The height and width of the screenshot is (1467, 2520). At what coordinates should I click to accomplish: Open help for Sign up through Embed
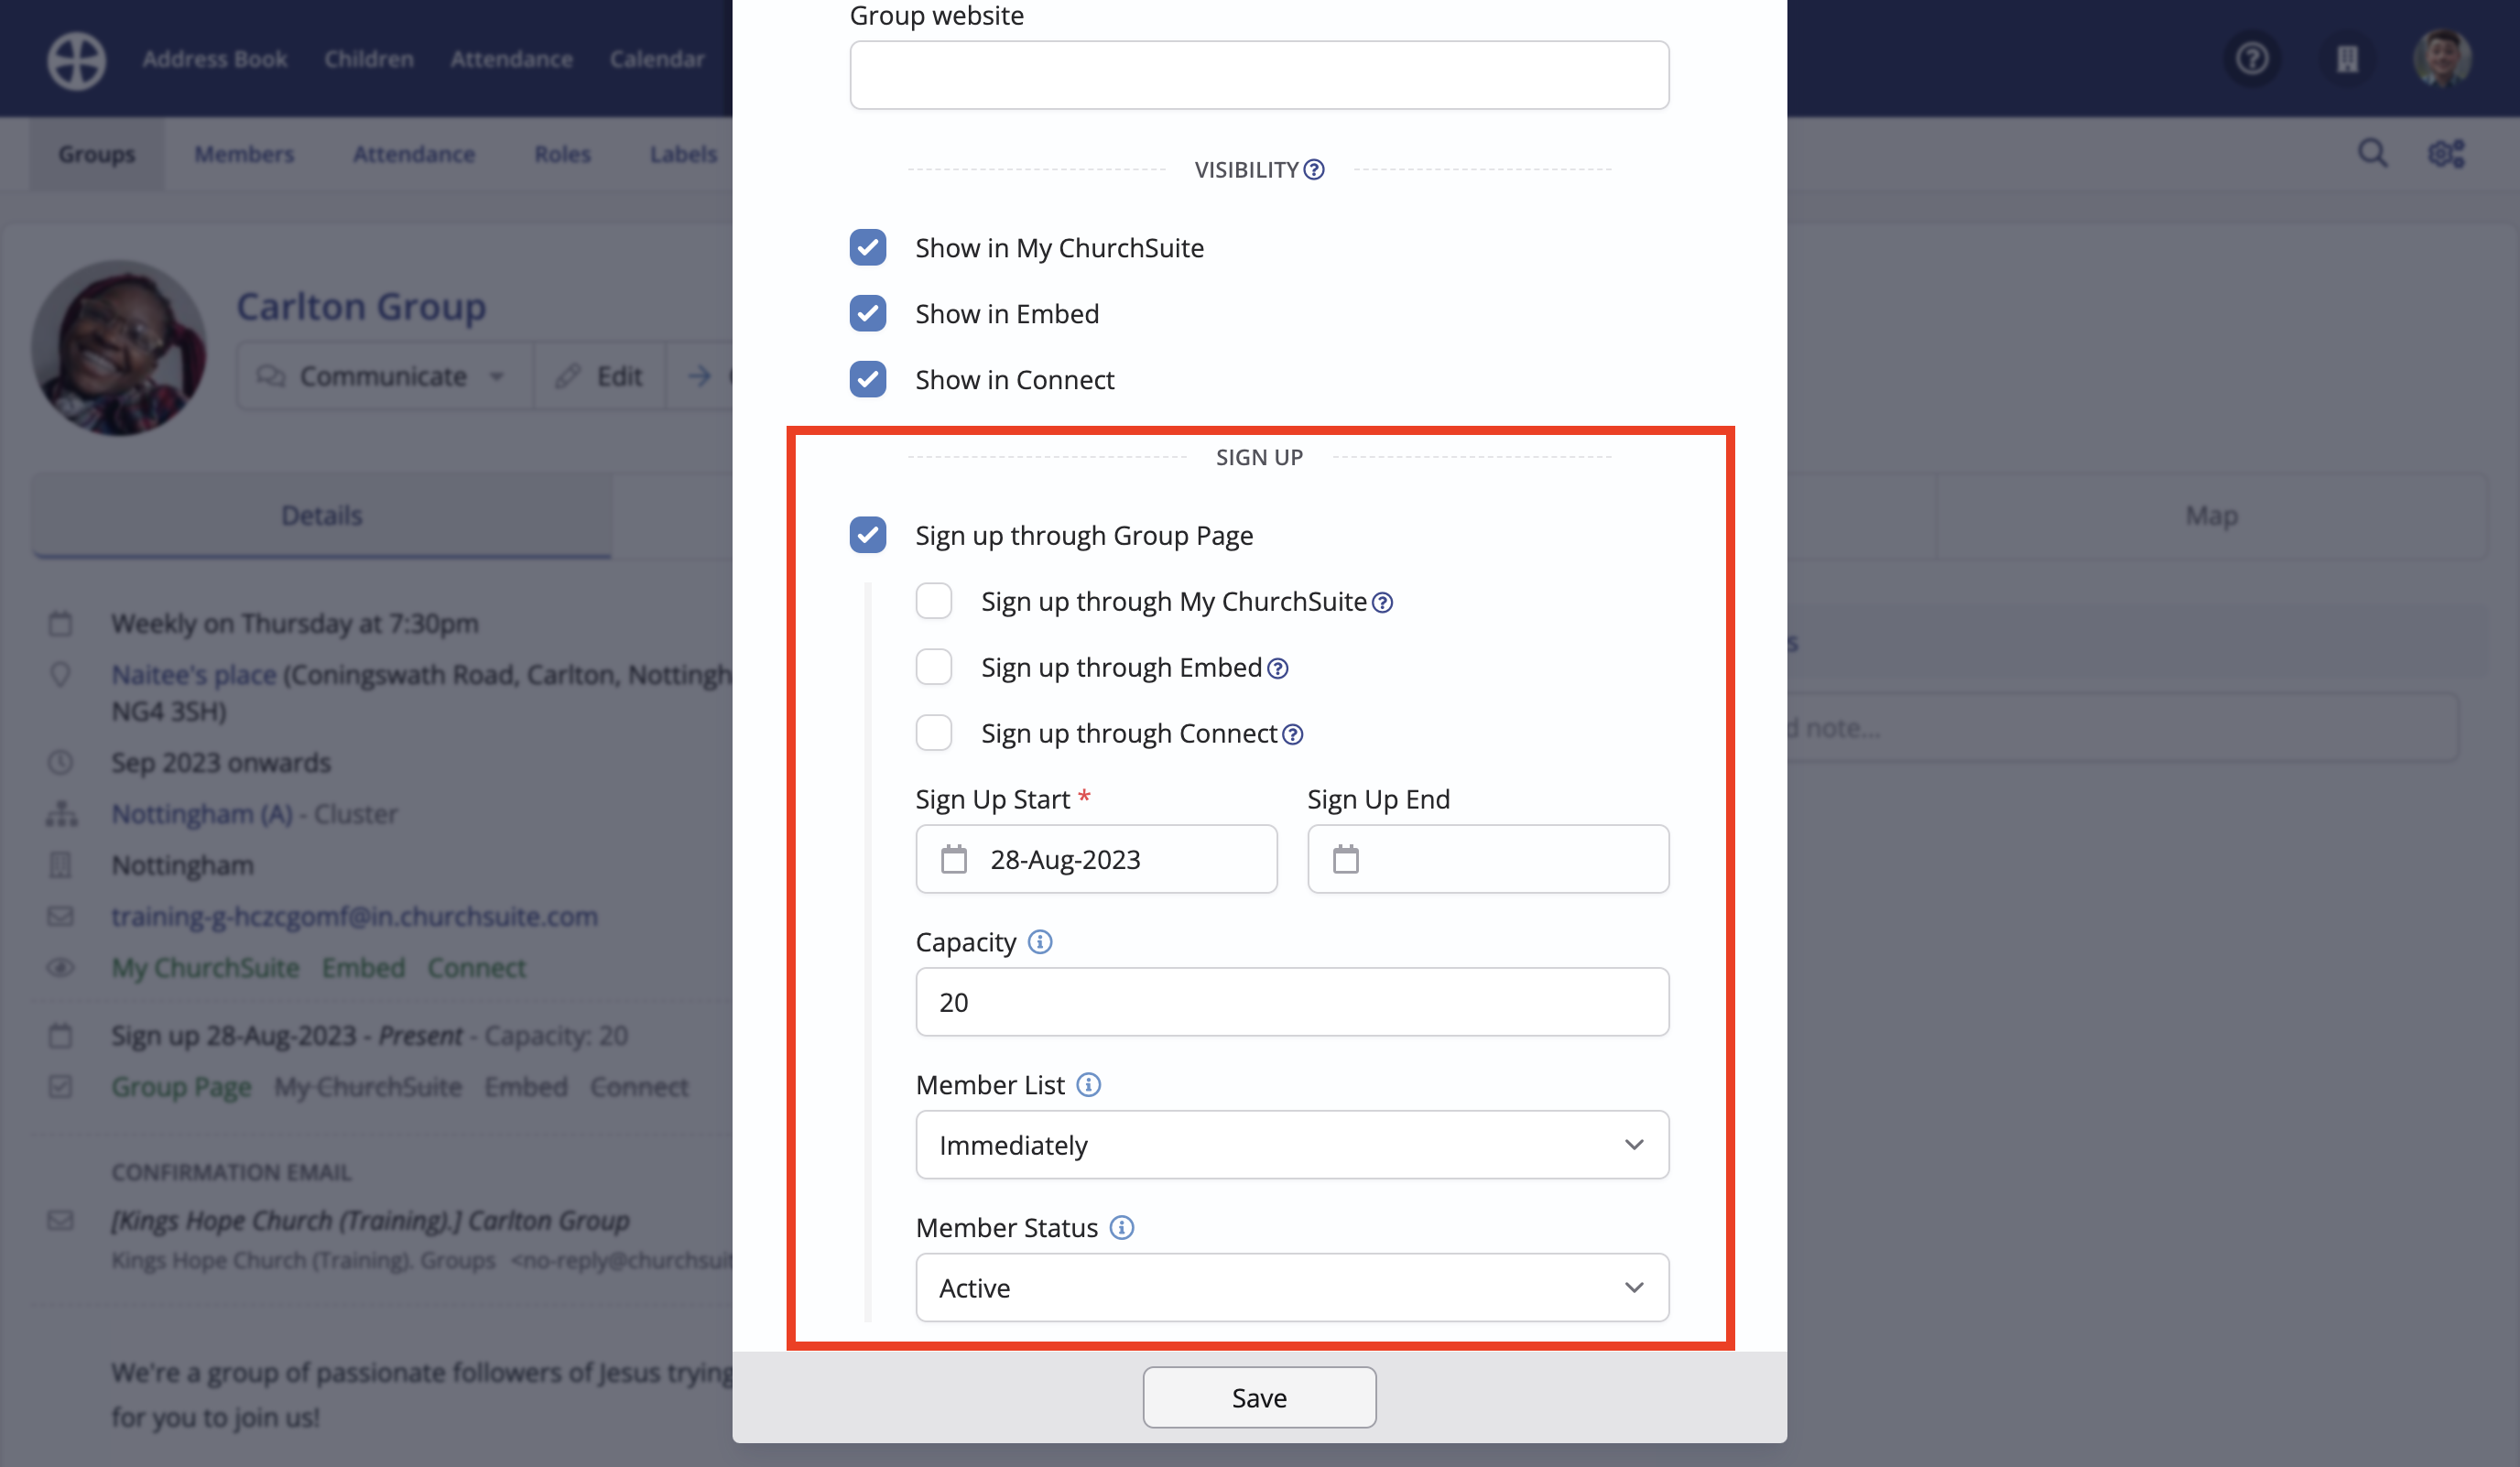[1277, 669]
